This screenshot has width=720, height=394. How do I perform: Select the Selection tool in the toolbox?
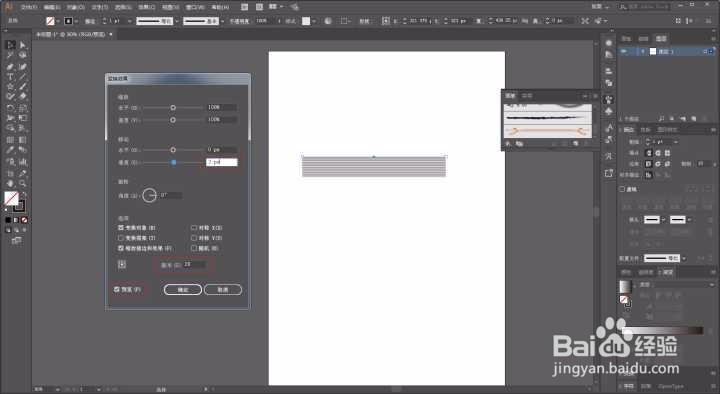[10, 45]
